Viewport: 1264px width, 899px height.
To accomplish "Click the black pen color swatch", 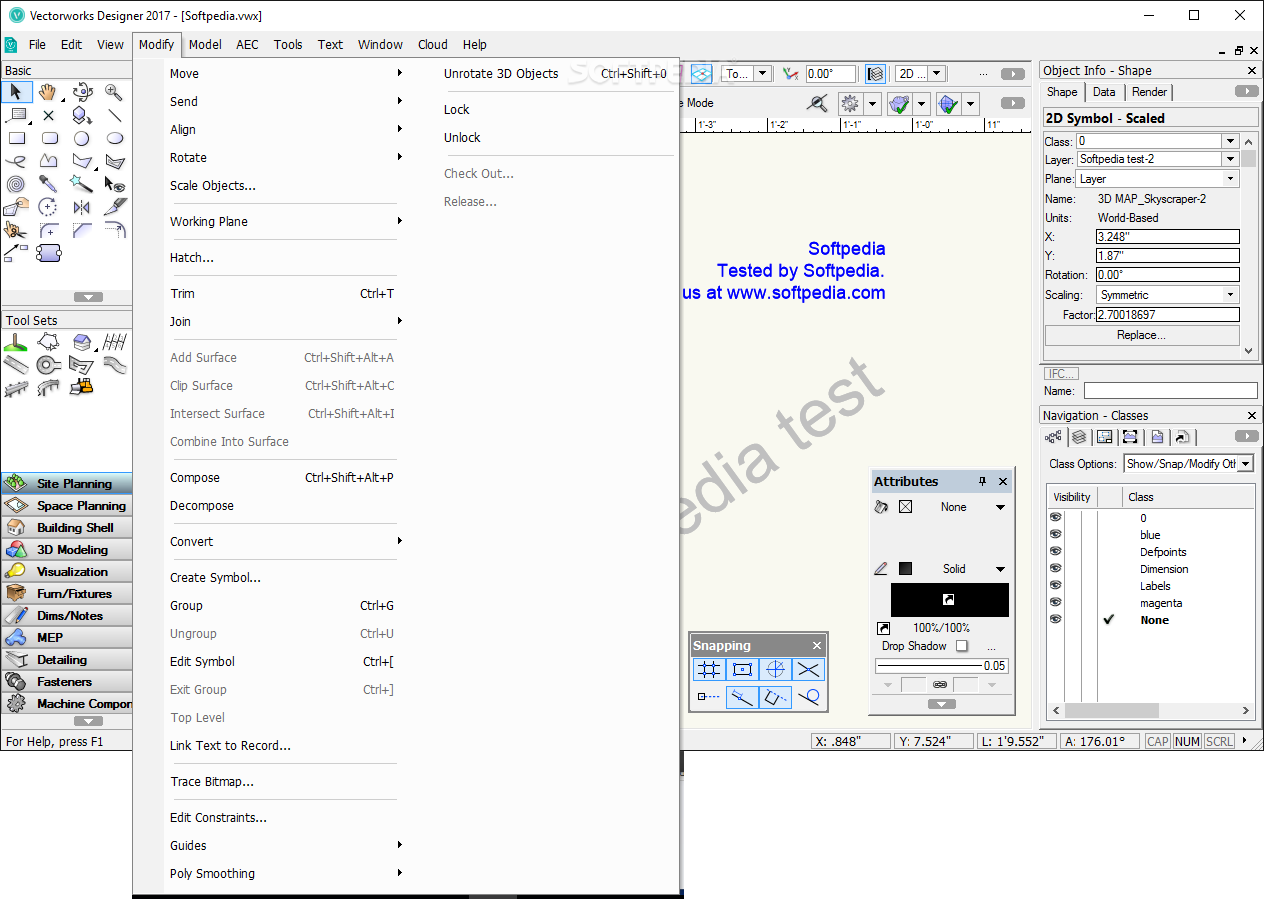I will pos(949,600).
